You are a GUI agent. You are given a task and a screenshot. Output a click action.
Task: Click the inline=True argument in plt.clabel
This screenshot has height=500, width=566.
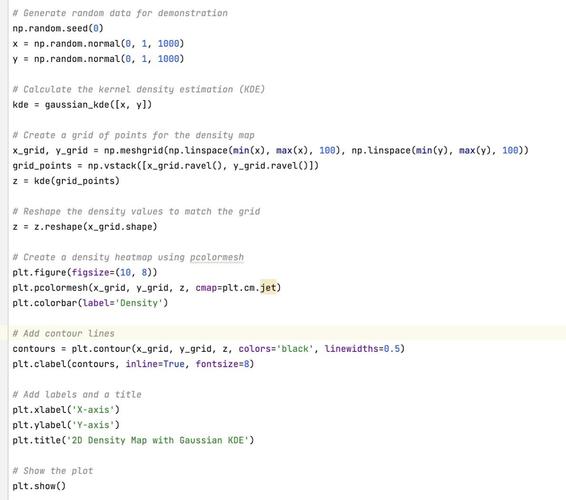point(155,364)
